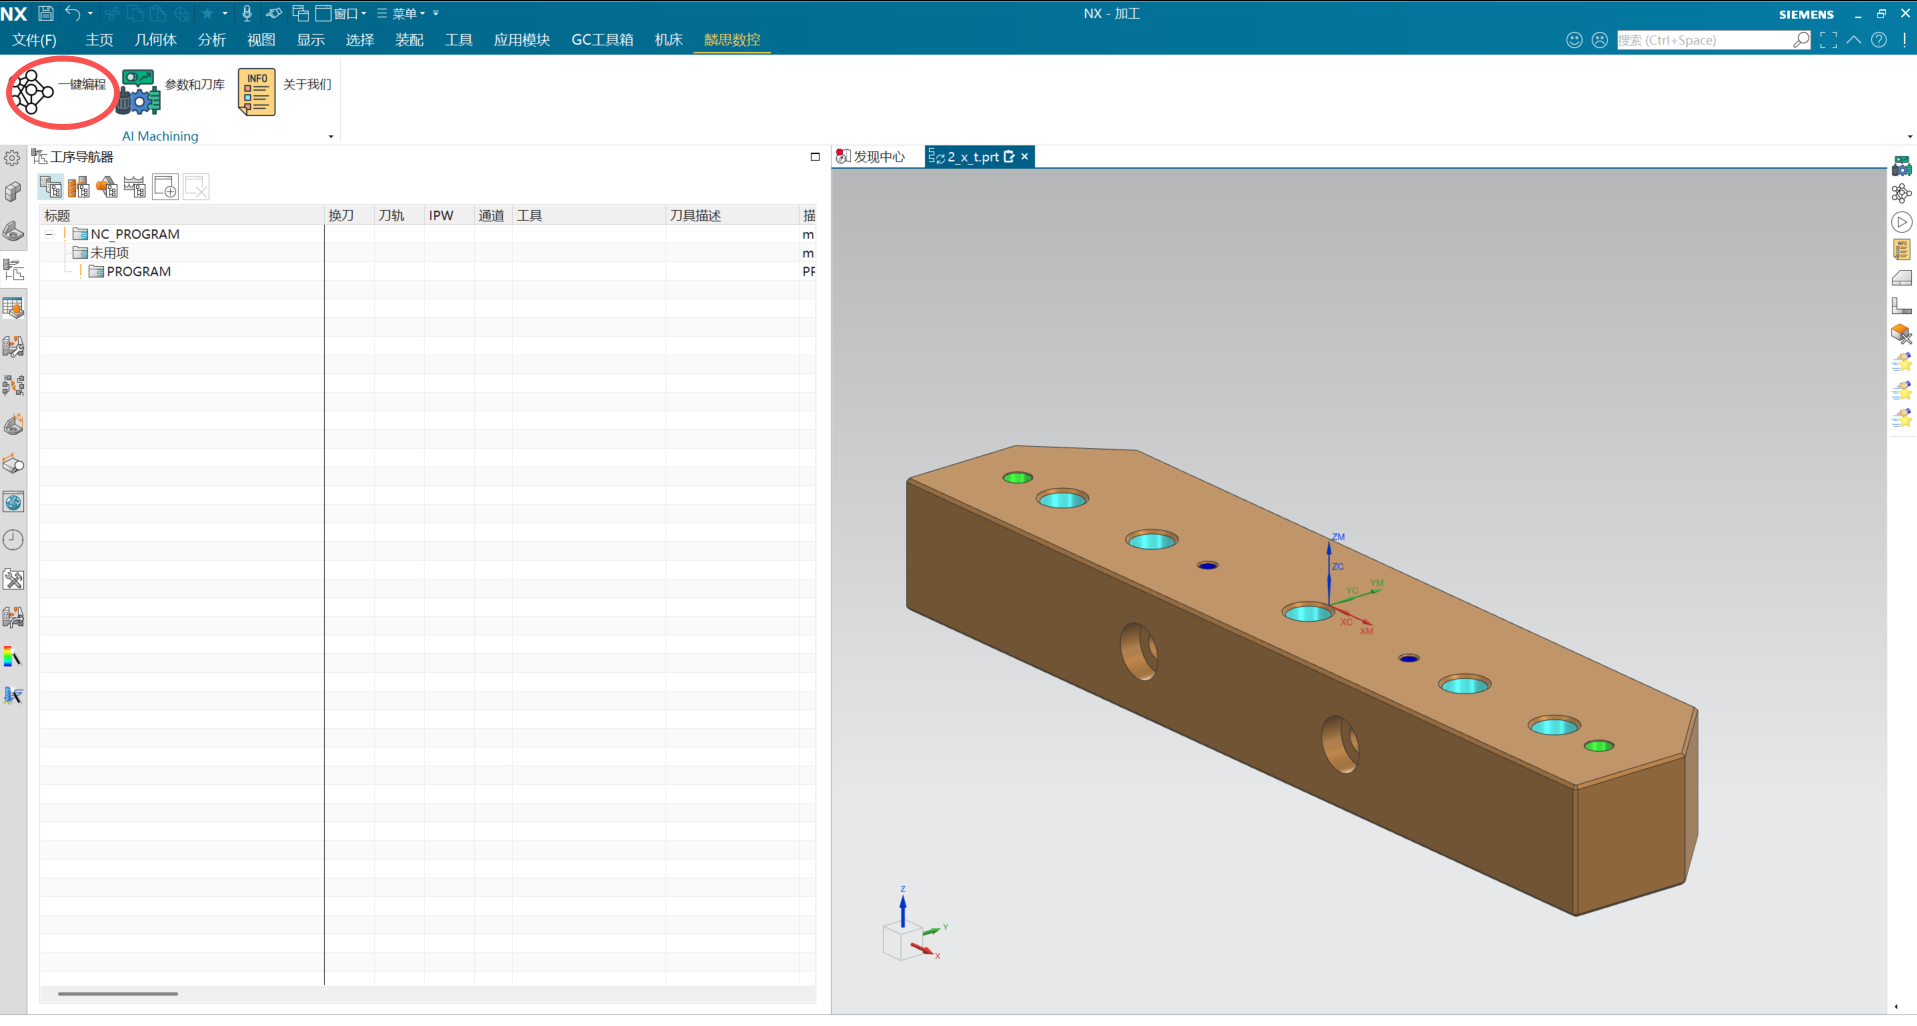Viewport: 1917px width, 1026px height.
Task: Open the 关于我们 info icon
Action: 256,92
